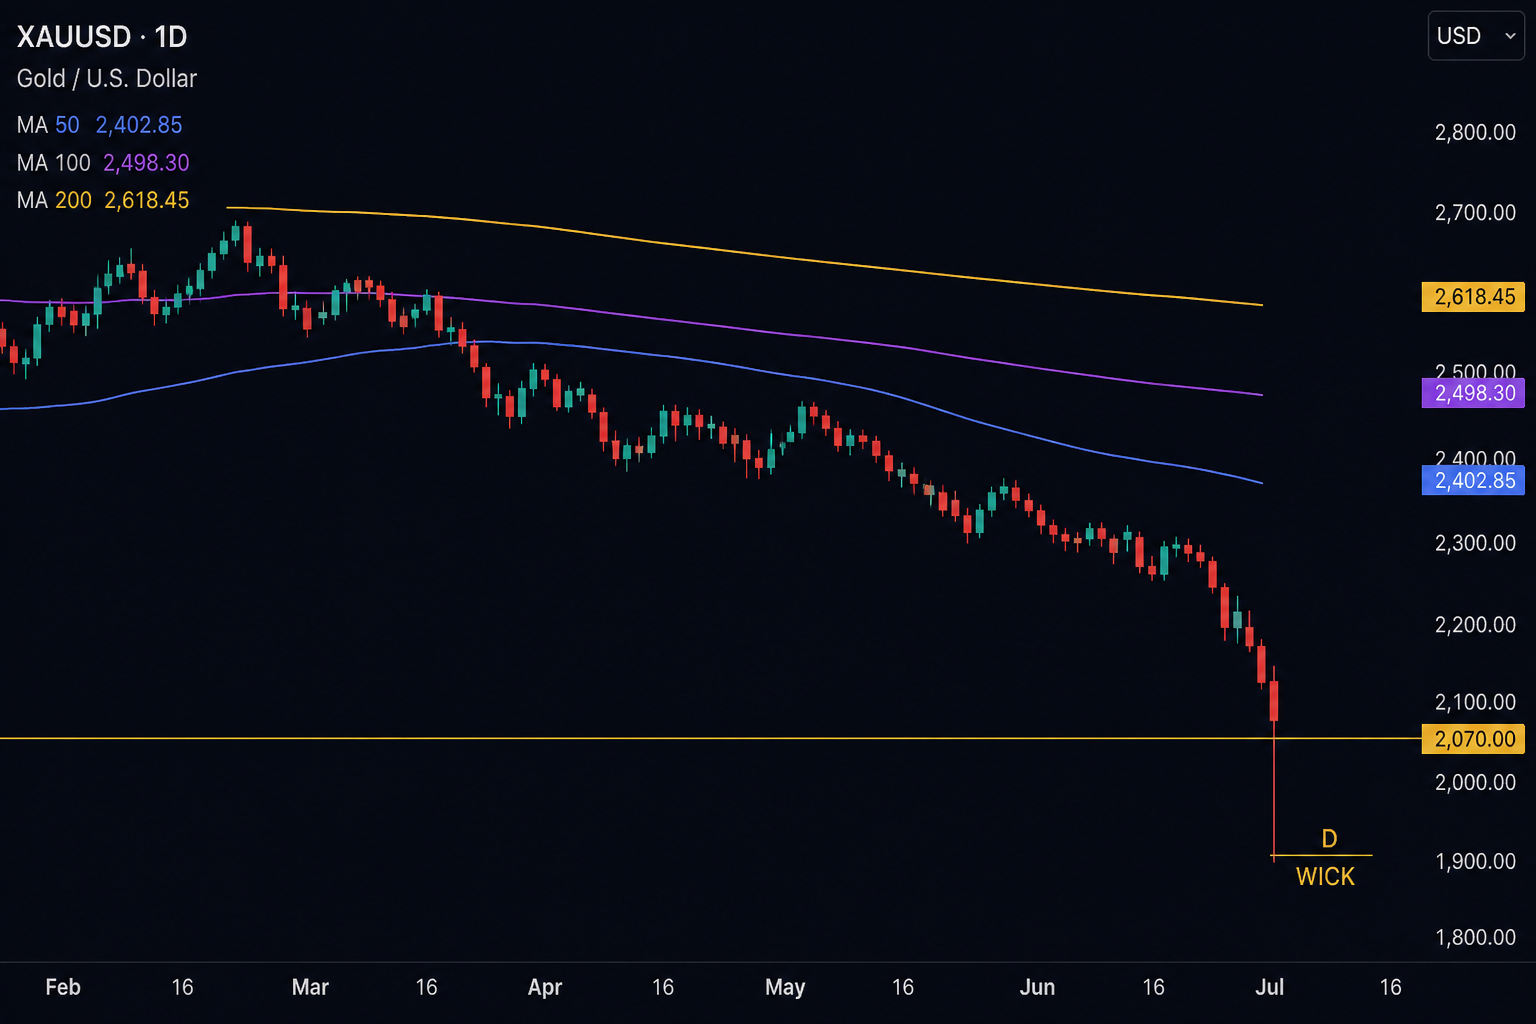This screenshot has height=1024, width=1536.
Task: Click the 1,800.00 price axis label
Action: click(1475, 937)
